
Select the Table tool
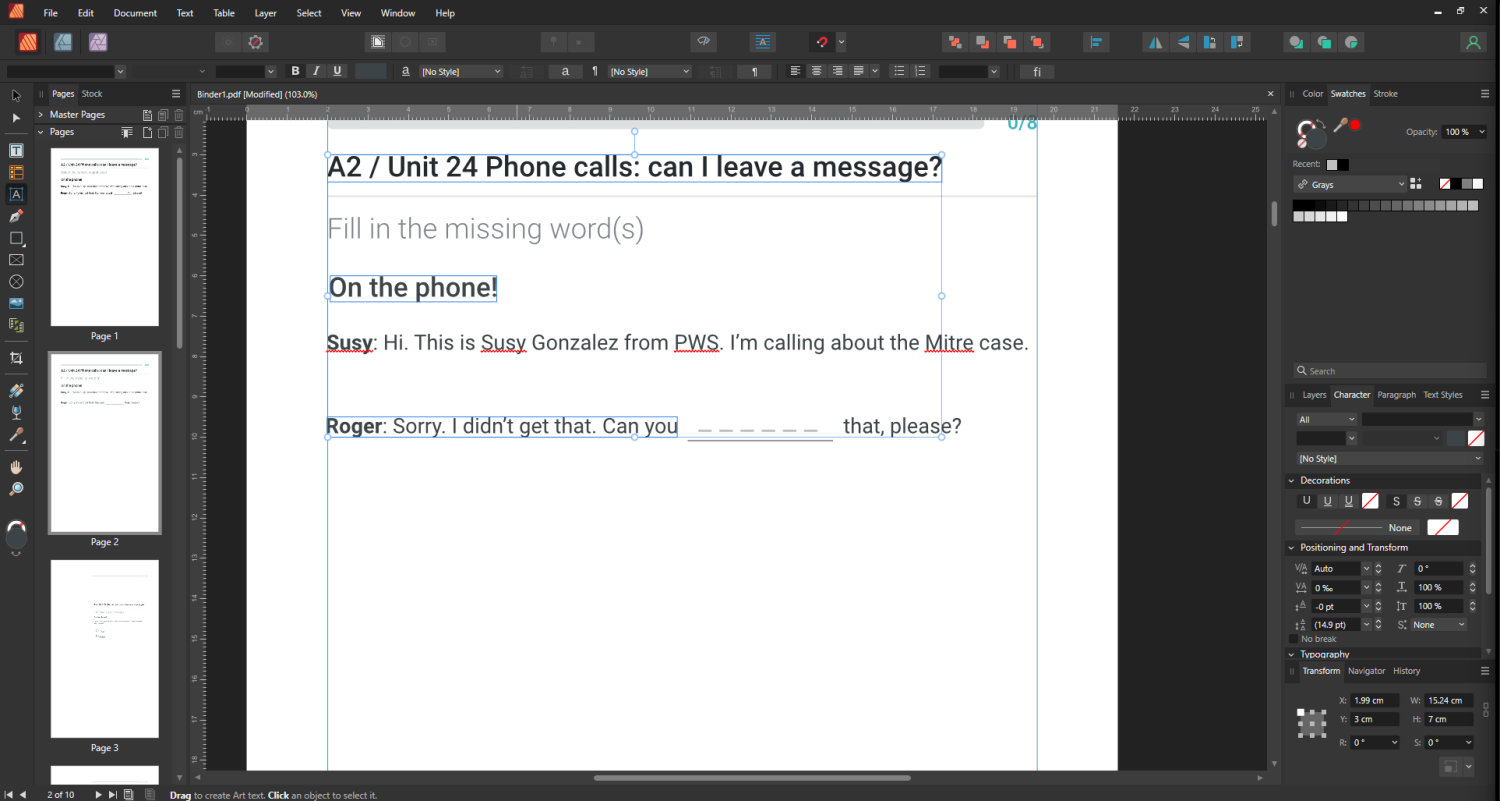coord(16,172)
